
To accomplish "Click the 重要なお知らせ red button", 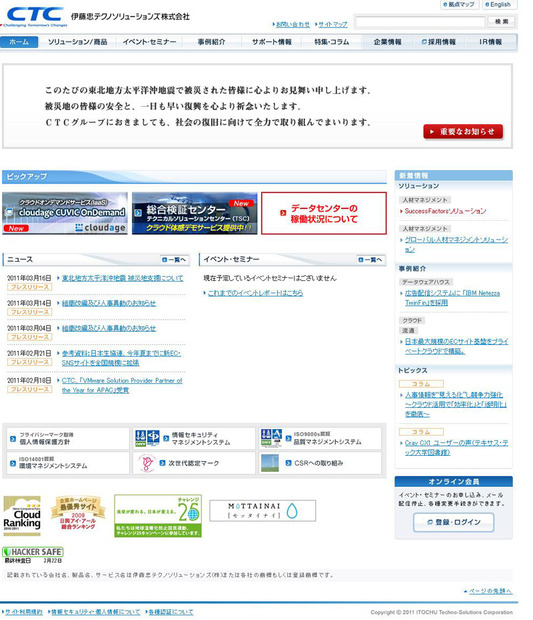I will pos(463,132).
